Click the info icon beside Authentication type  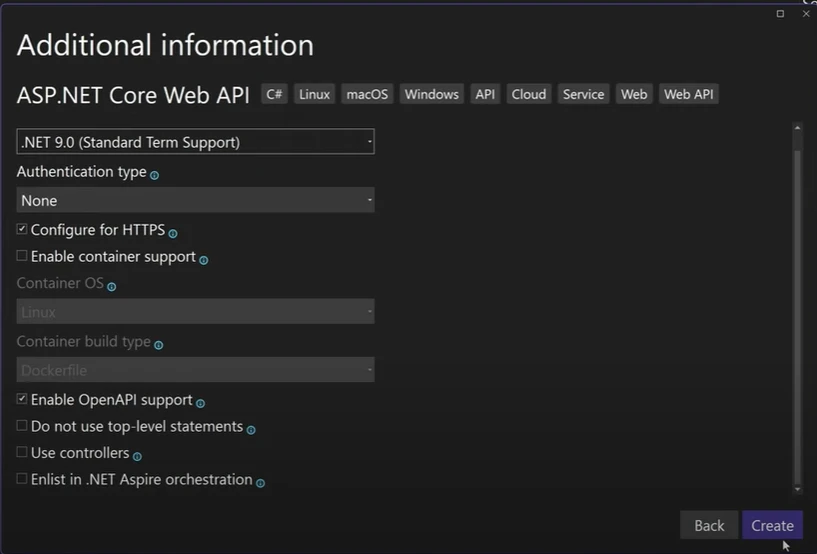pyautogui.click(x=154, y=176)
